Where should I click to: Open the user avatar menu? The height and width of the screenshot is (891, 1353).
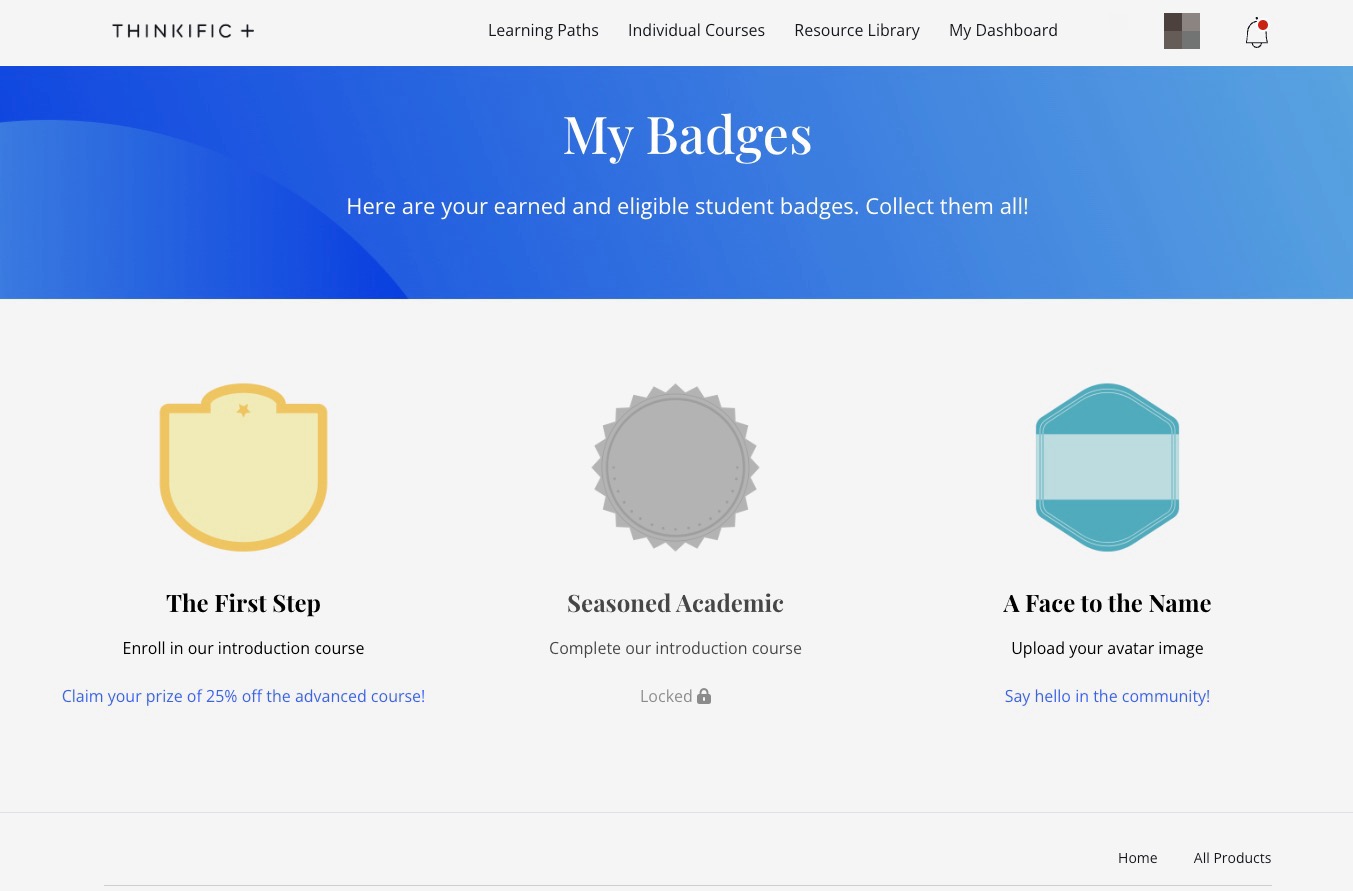click(x=1181, y=31)
